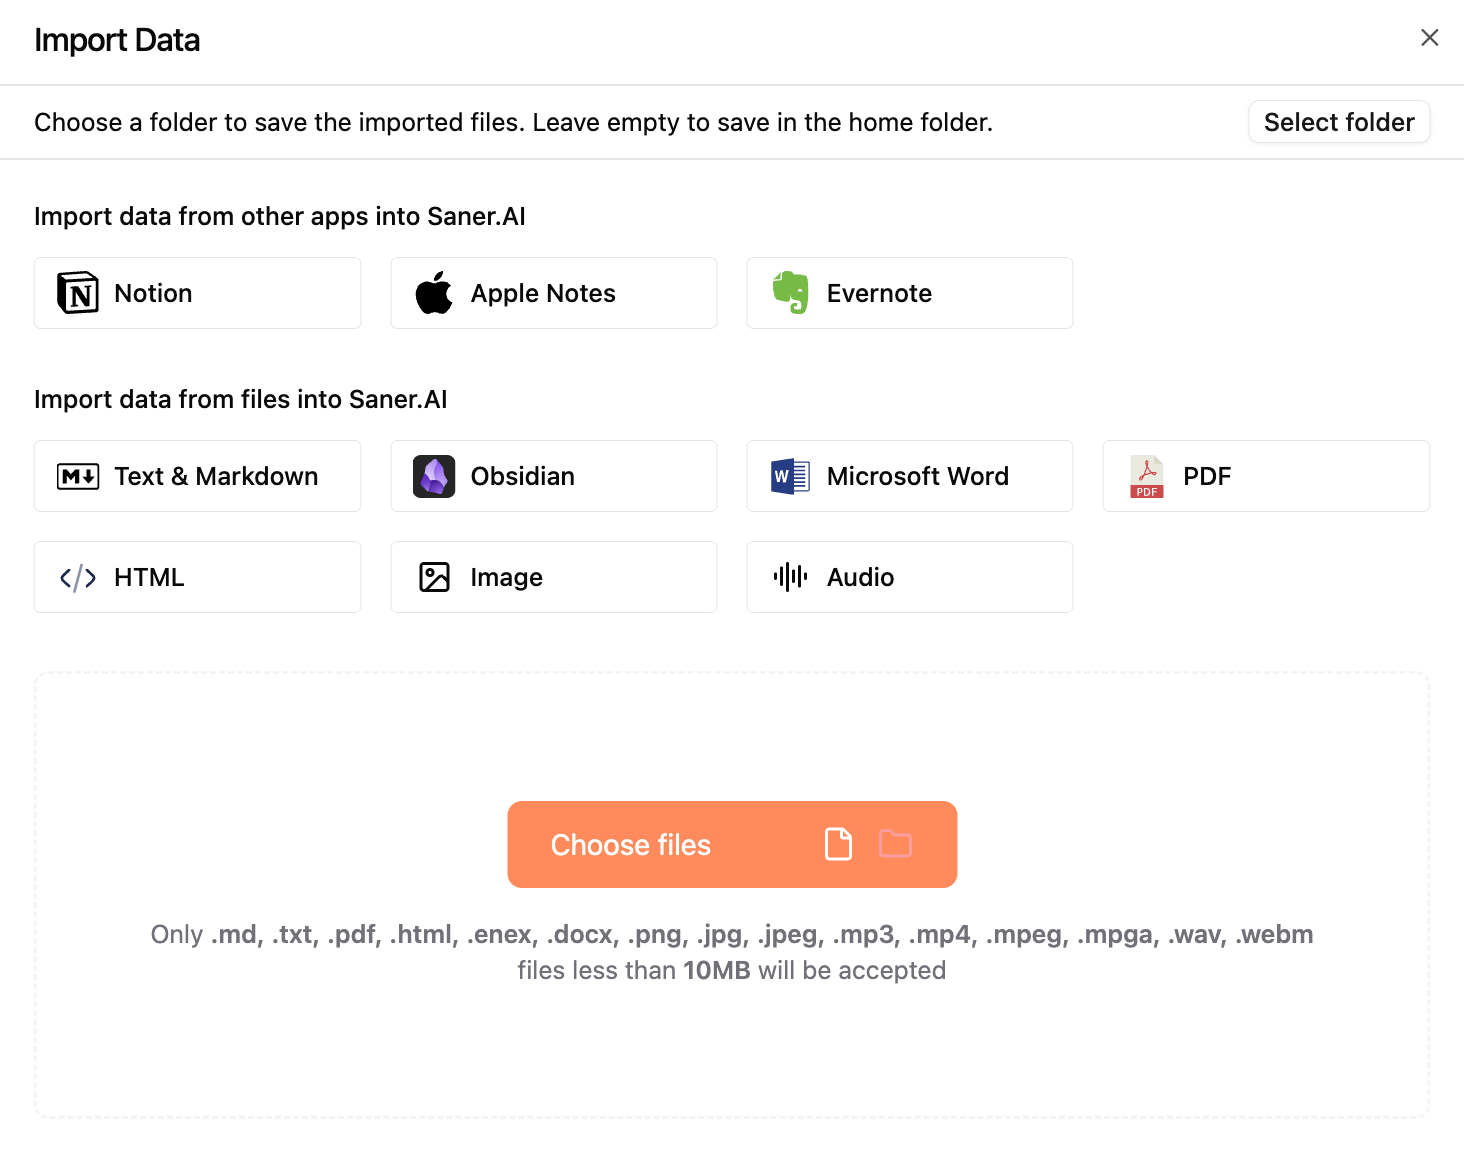Click the green Evernote elephant icon
This screenshot has height=1158, width=1464.
point(790,292)
